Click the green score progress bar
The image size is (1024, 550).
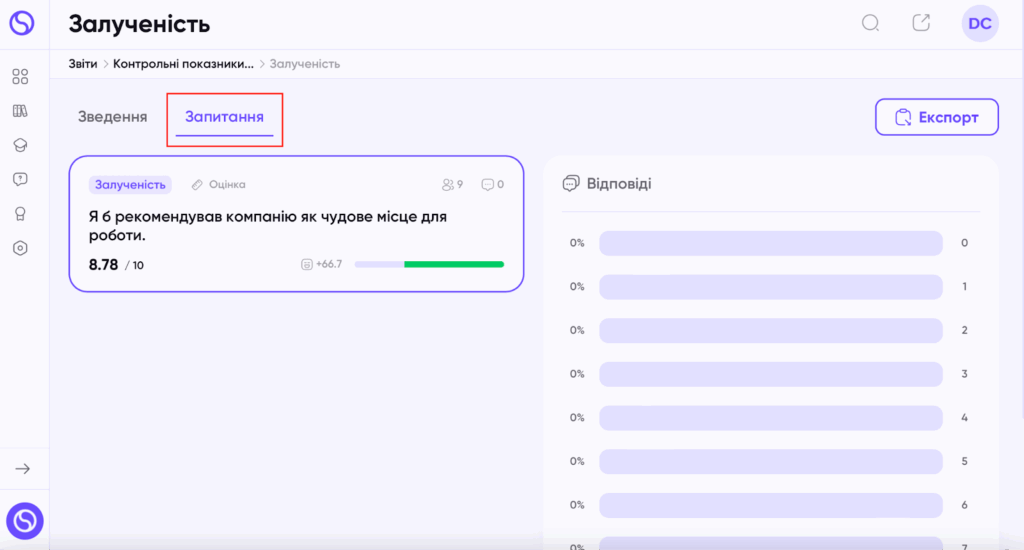(x=429, y=265)
